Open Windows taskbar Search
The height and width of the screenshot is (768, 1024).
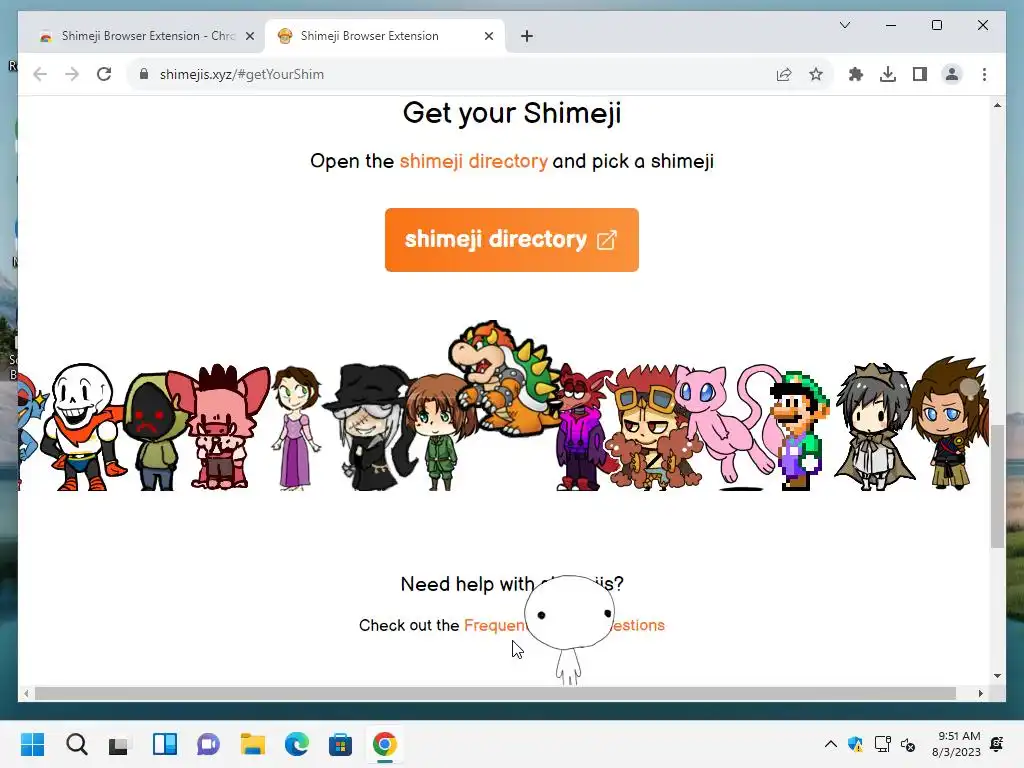pos(76,744)
